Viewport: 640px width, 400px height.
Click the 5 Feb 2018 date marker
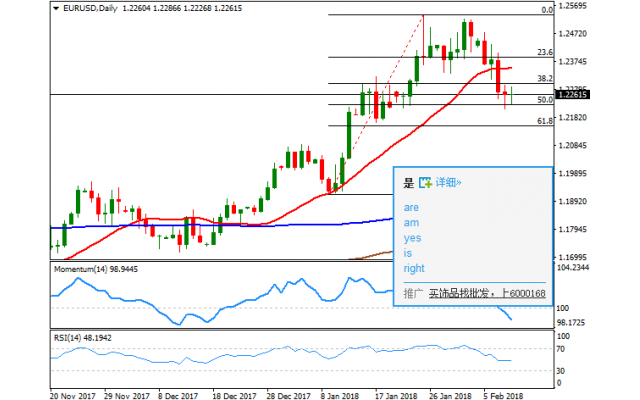point(501,394)
